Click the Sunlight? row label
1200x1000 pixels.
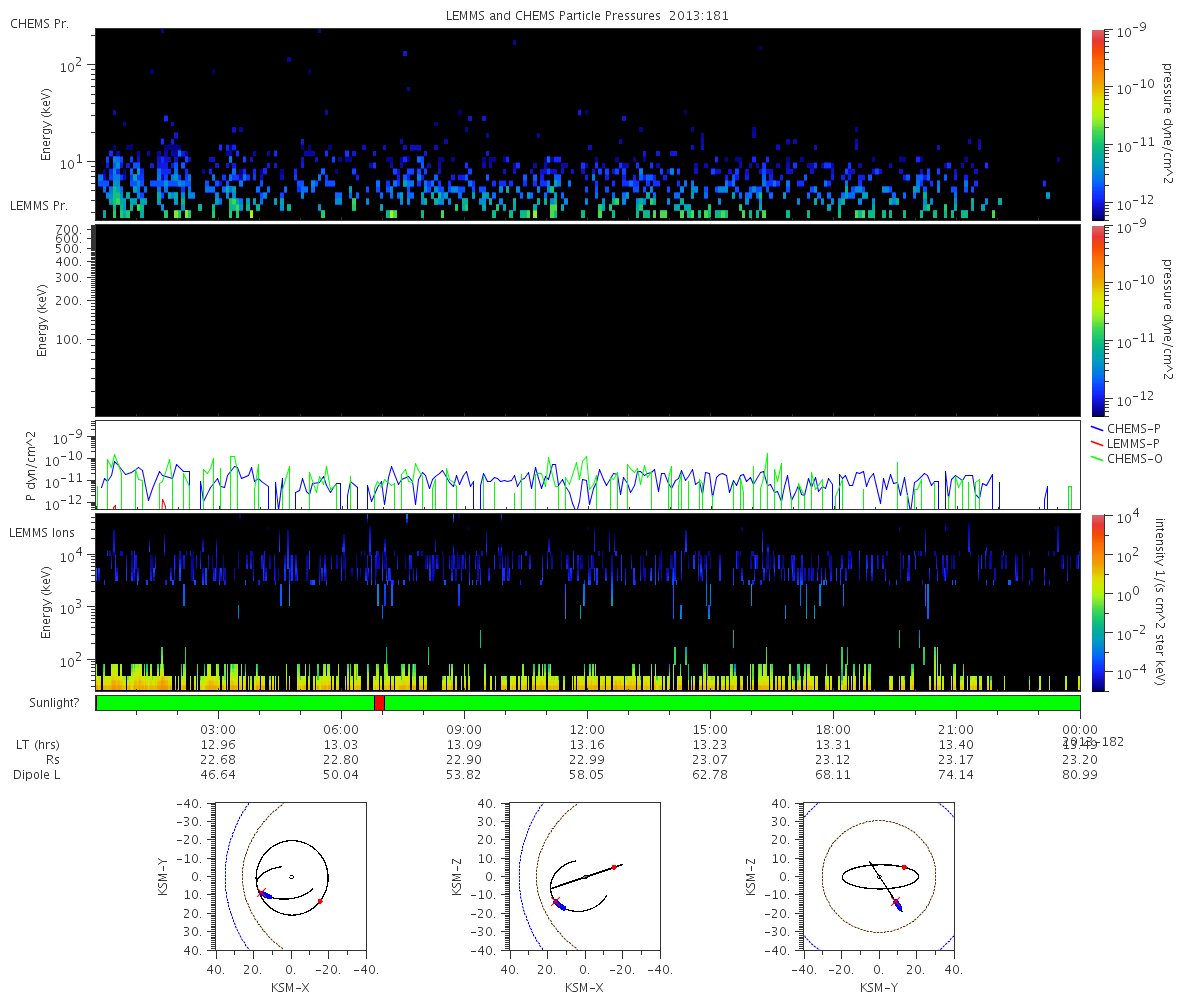pos(53,703)
